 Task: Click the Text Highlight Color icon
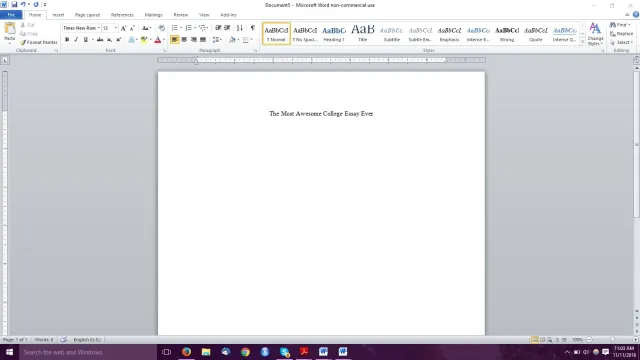144,40
